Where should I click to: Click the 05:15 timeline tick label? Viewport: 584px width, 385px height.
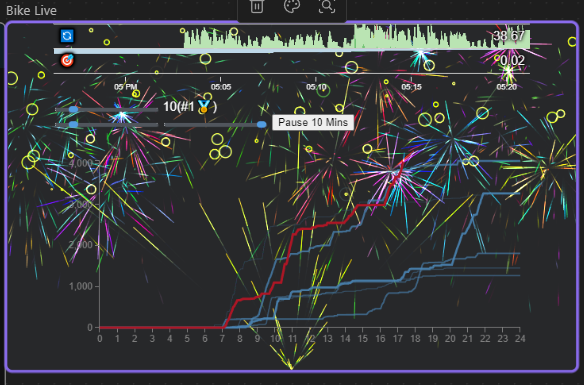[412, 87]
